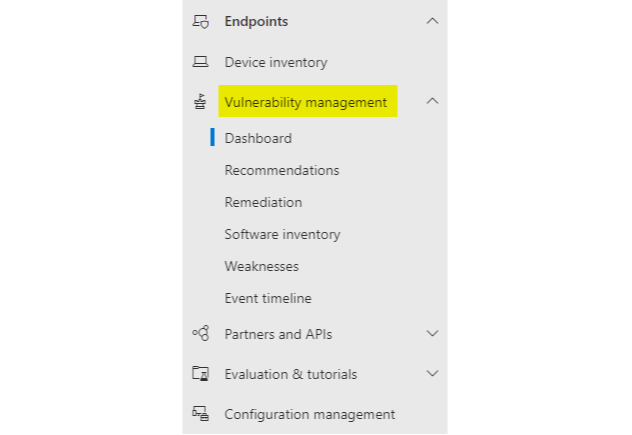Go to Remediation
632x435 pixels.
point(263,202)
